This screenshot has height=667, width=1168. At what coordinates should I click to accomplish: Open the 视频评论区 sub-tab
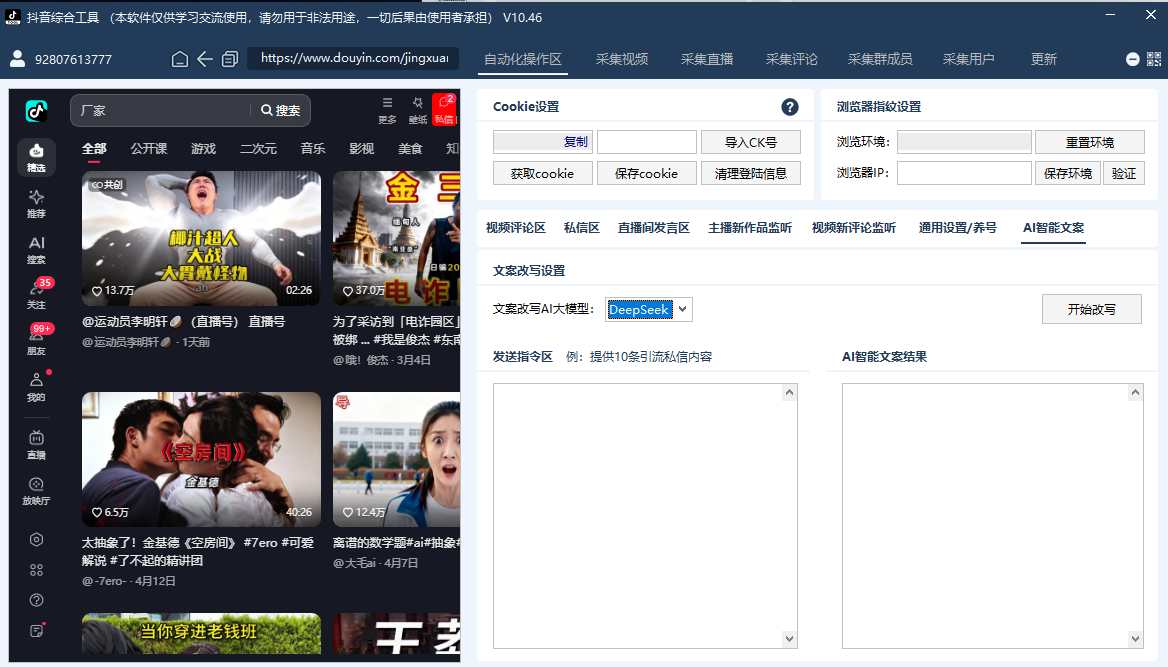coord(515,228)
